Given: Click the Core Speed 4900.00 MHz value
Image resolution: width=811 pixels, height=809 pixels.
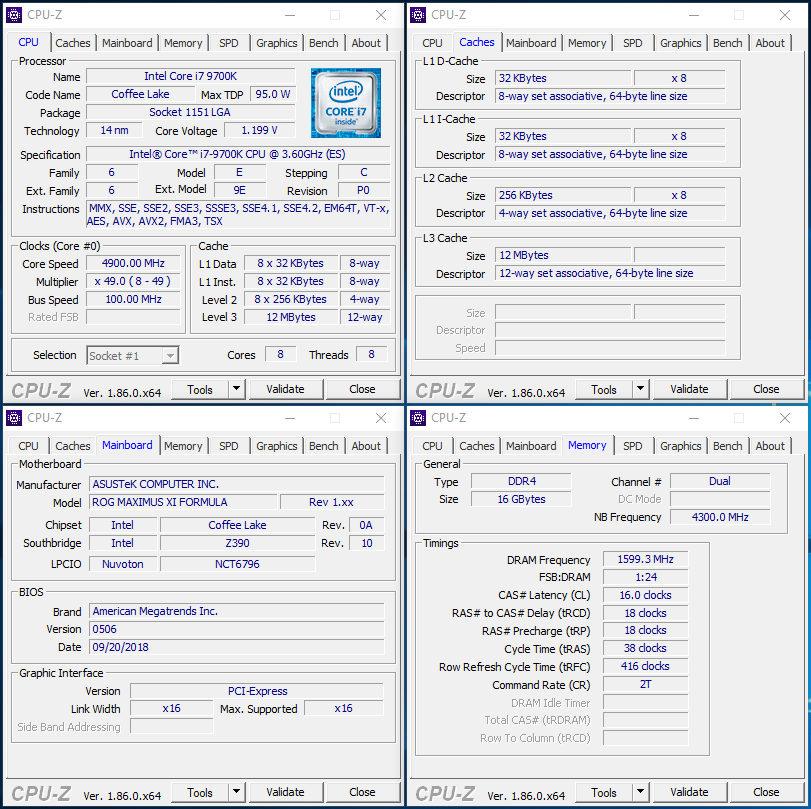Looking at the screenshot, I should (133, 263).
